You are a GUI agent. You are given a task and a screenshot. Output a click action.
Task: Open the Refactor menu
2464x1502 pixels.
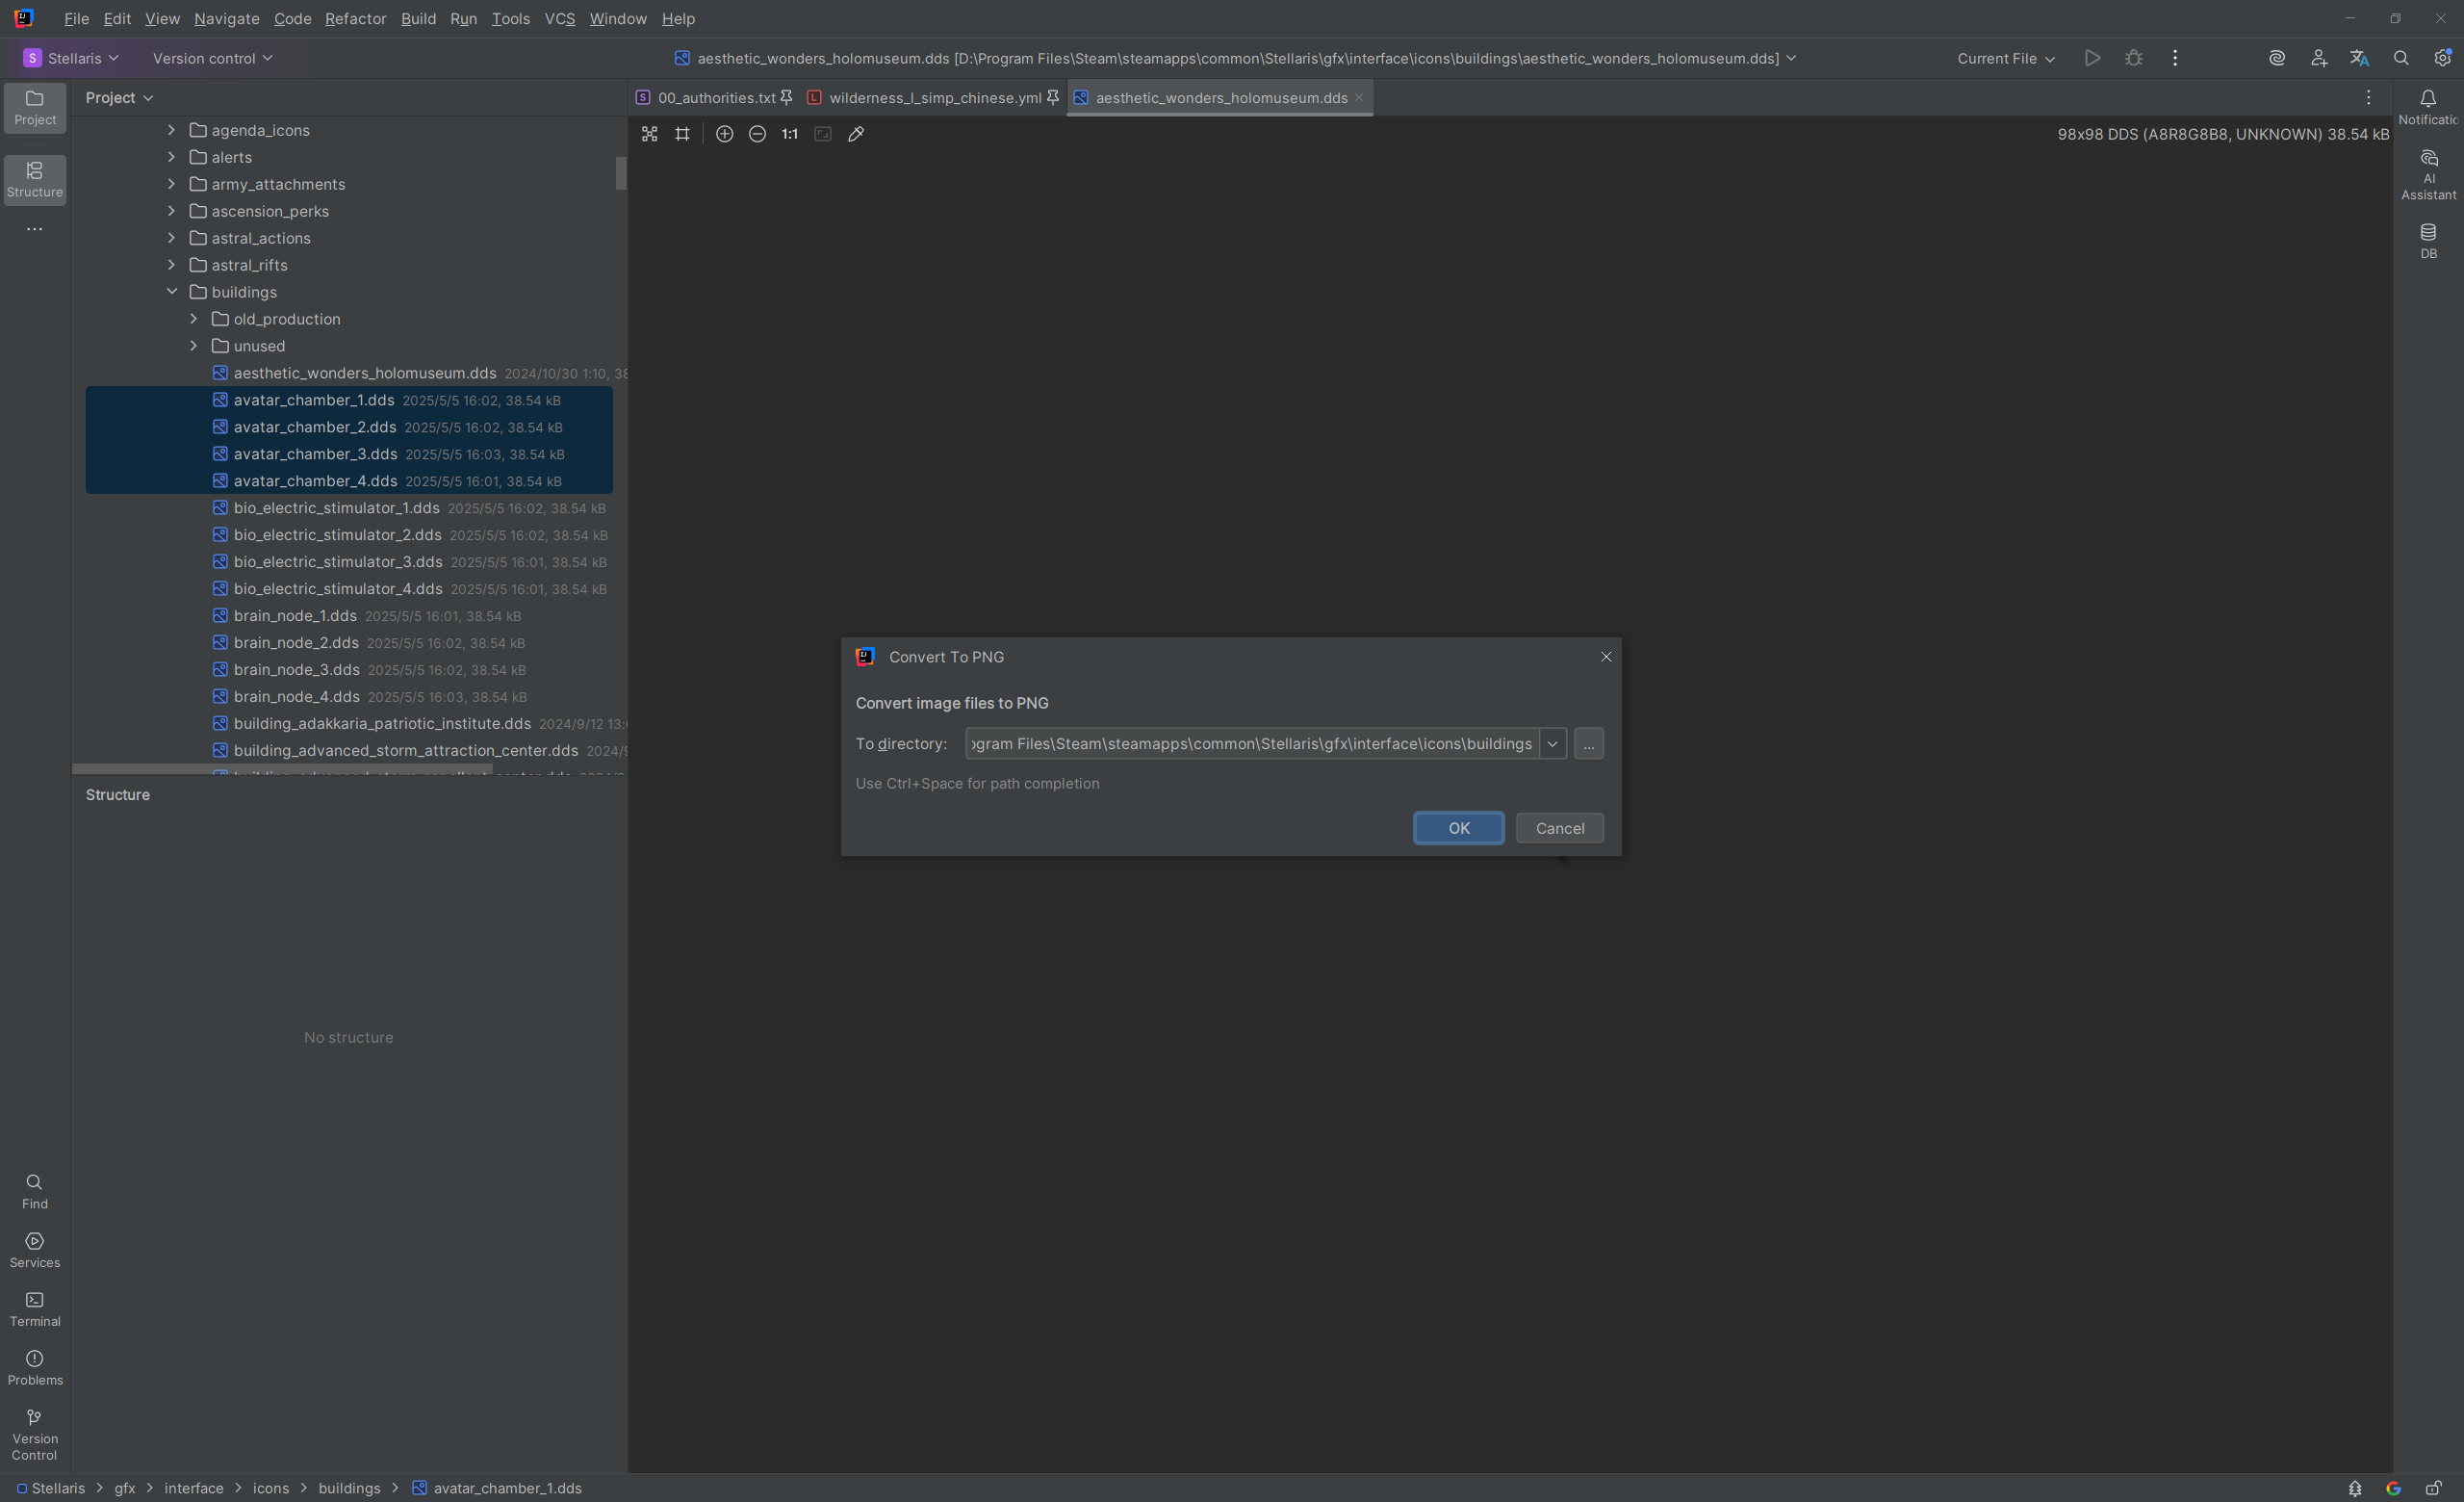click(355, 18)
